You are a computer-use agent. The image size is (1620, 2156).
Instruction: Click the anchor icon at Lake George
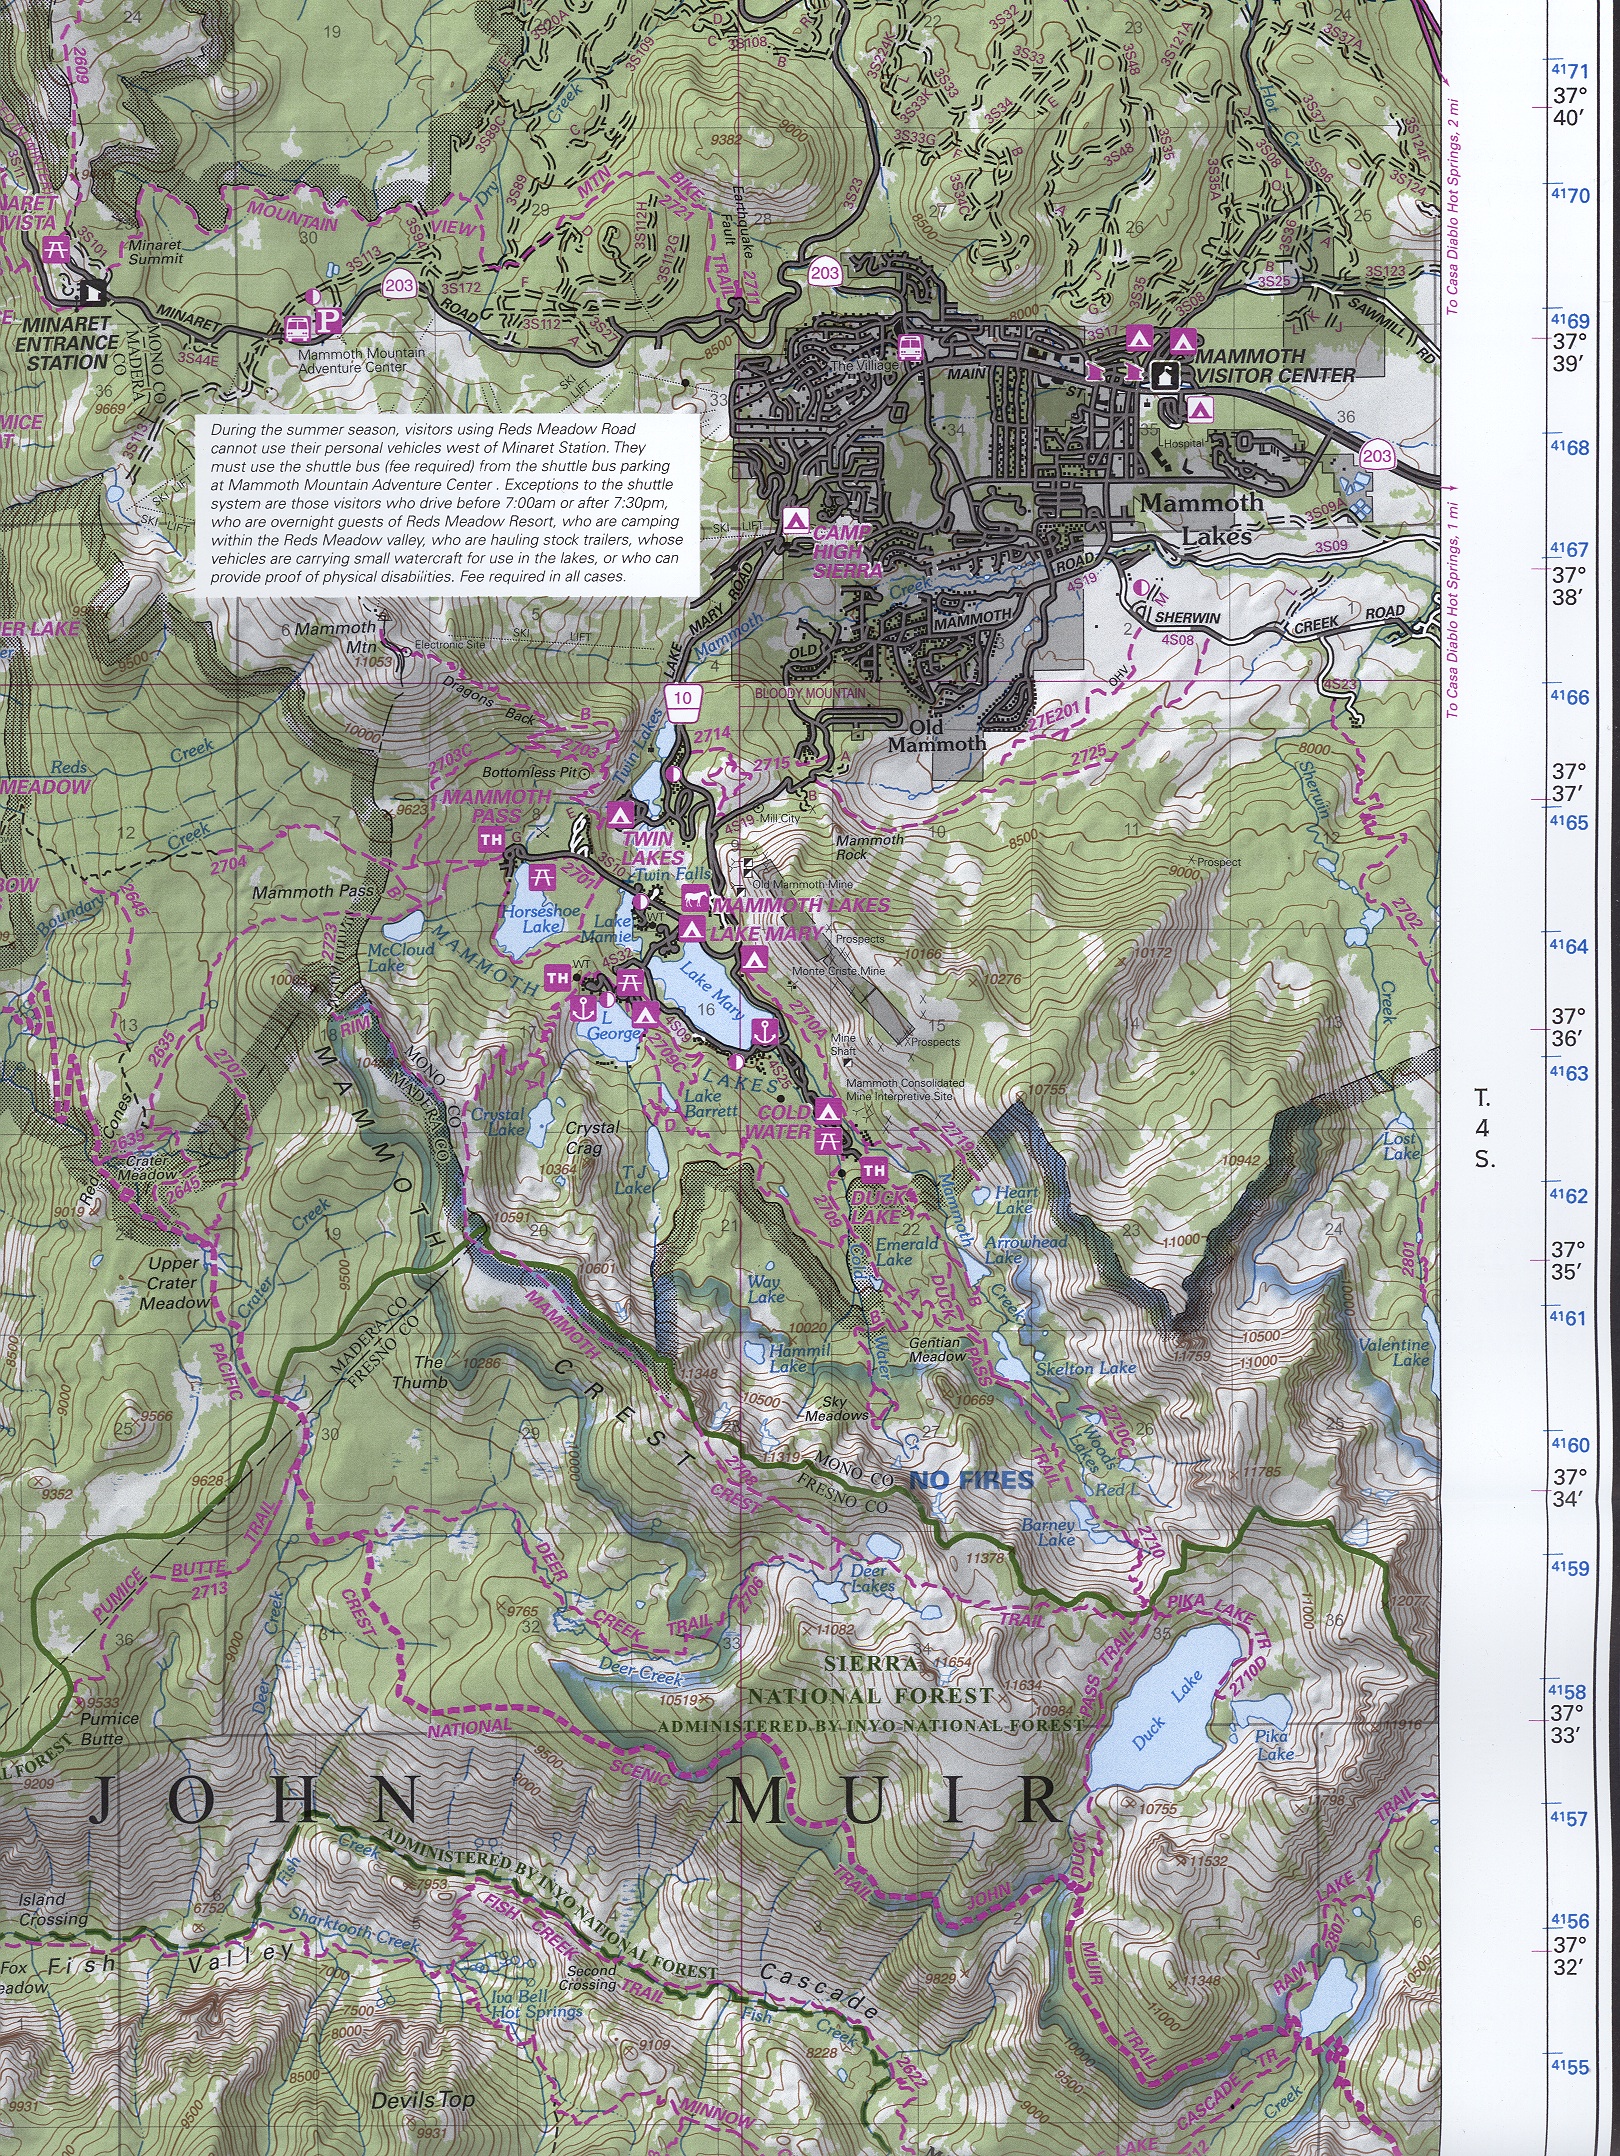[x=582, y=1007]
